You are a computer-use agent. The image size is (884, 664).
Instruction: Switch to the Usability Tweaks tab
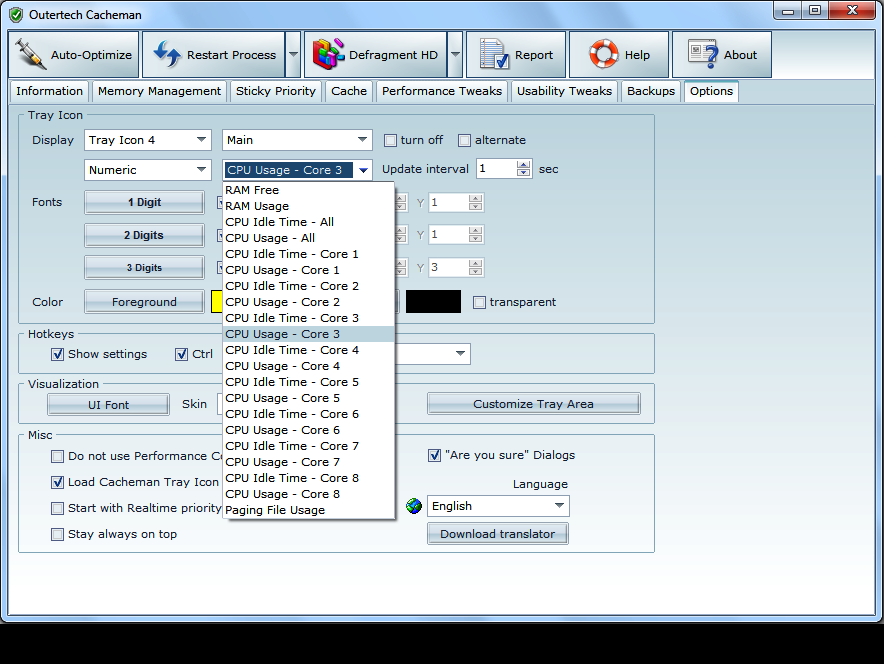pos(564,91)
